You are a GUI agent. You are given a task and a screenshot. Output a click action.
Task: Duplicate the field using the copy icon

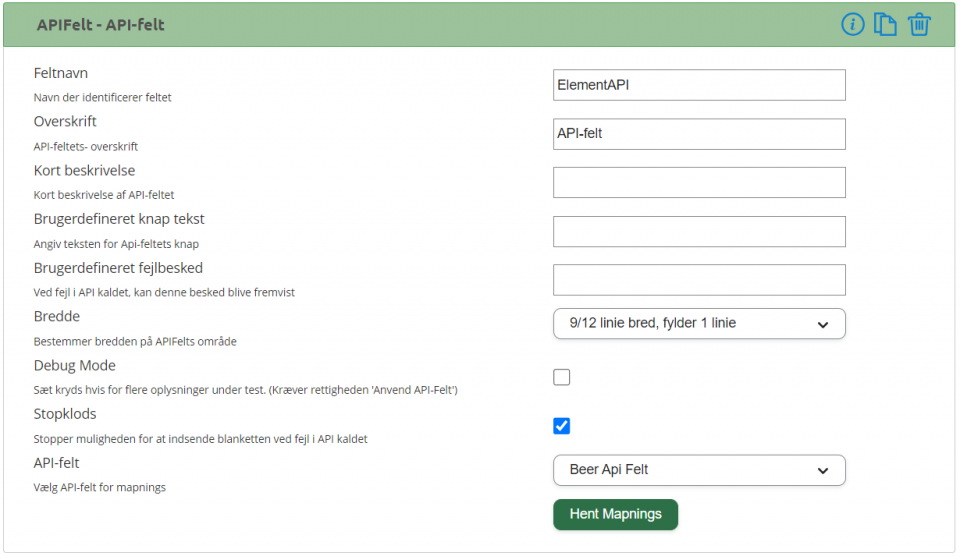(885, 24)
